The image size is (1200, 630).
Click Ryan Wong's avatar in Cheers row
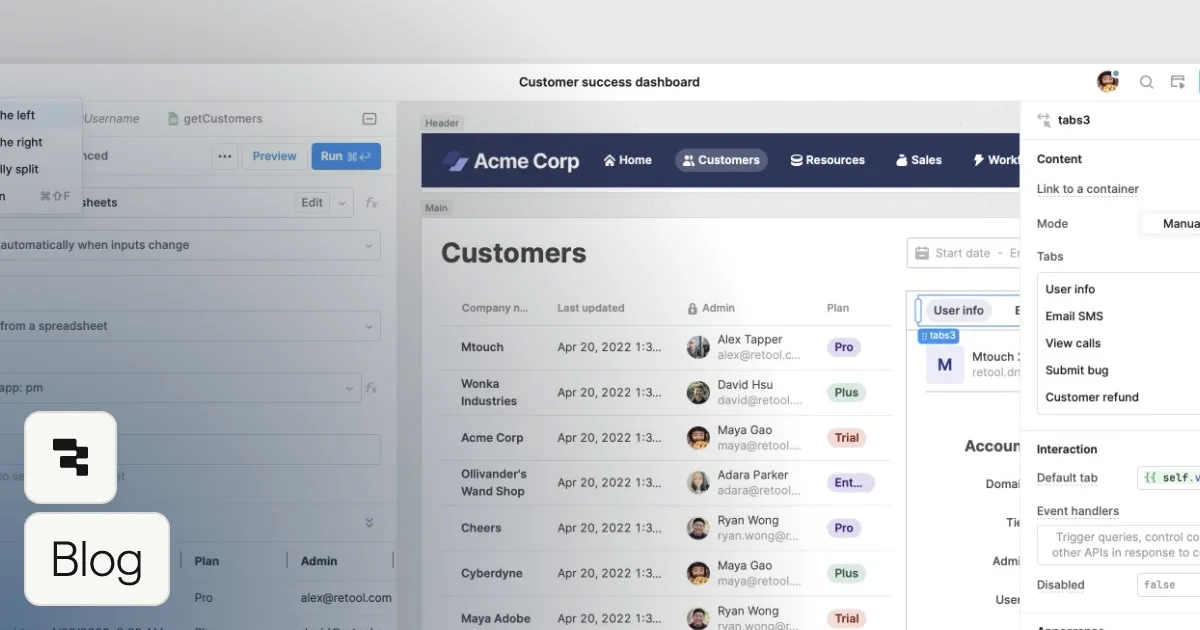coord(698,528)
